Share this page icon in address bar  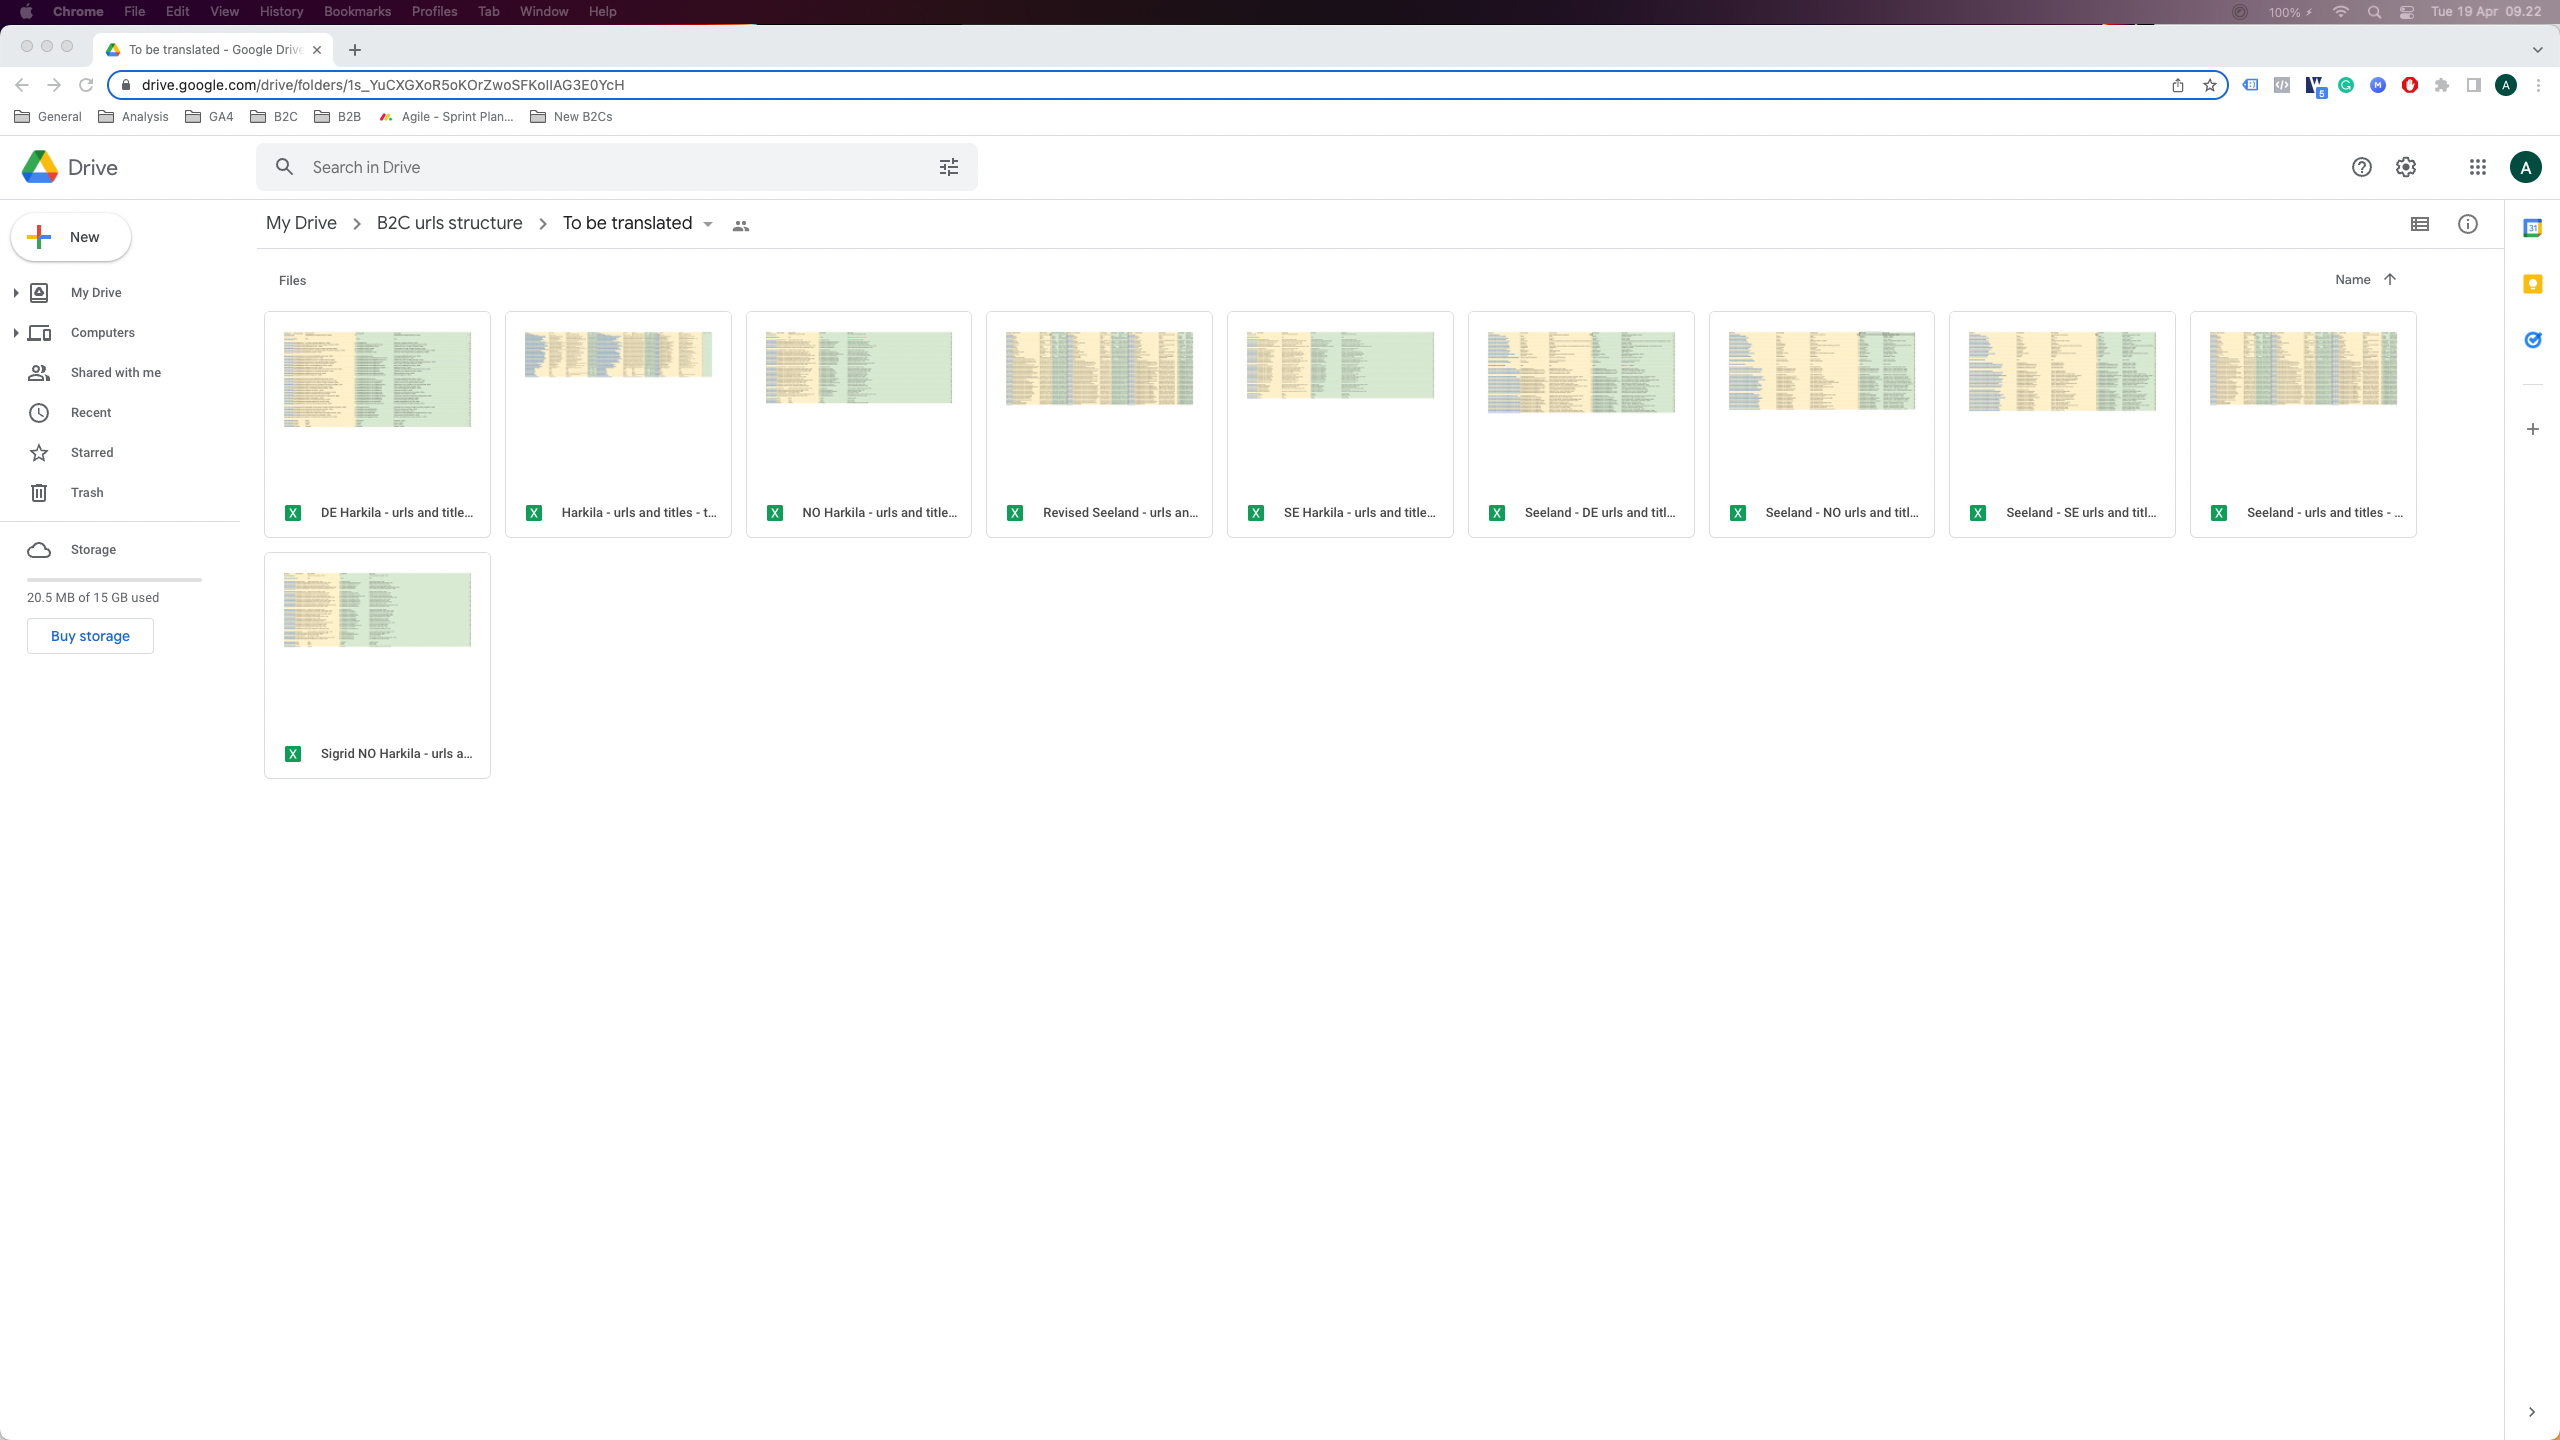pyautogui.click(x=2178, y=85)
